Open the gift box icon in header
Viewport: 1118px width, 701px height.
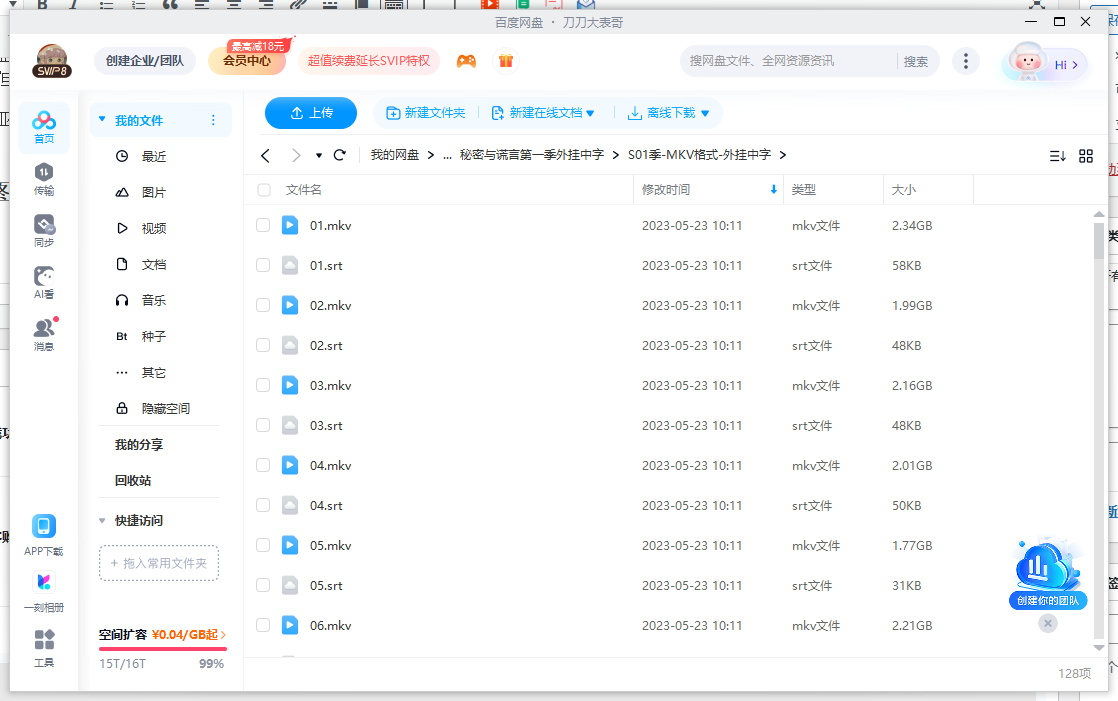pos(505,61)
